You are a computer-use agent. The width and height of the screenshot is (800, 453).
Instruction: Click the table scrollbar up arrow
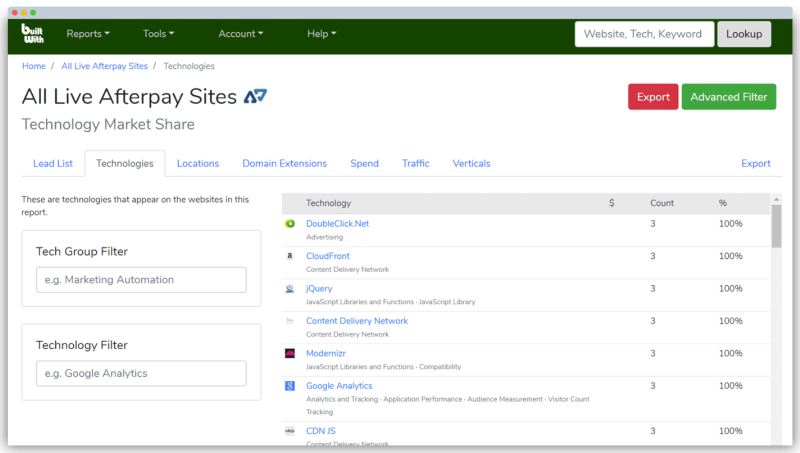776,199
